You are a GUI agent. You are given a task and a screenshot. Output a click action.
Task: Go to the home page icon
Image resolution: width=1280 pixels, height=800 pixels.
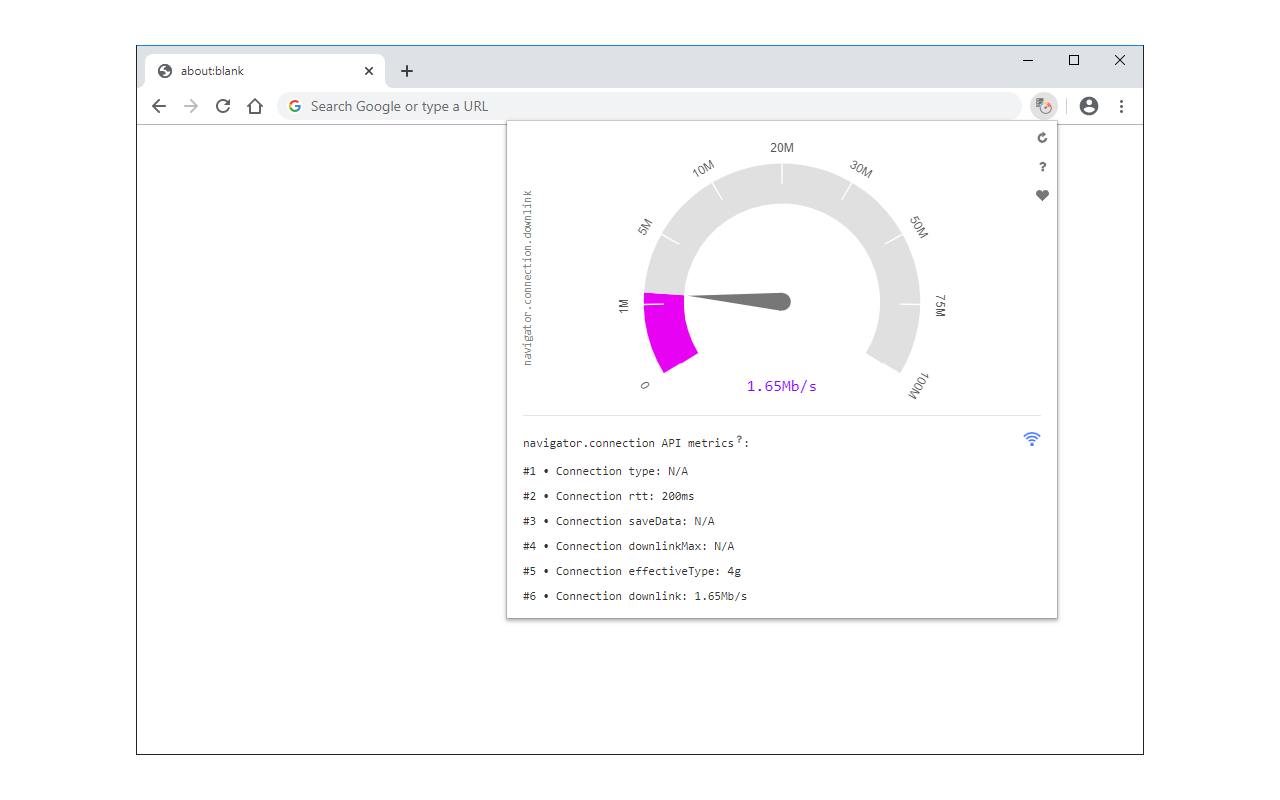pos(255,106)
